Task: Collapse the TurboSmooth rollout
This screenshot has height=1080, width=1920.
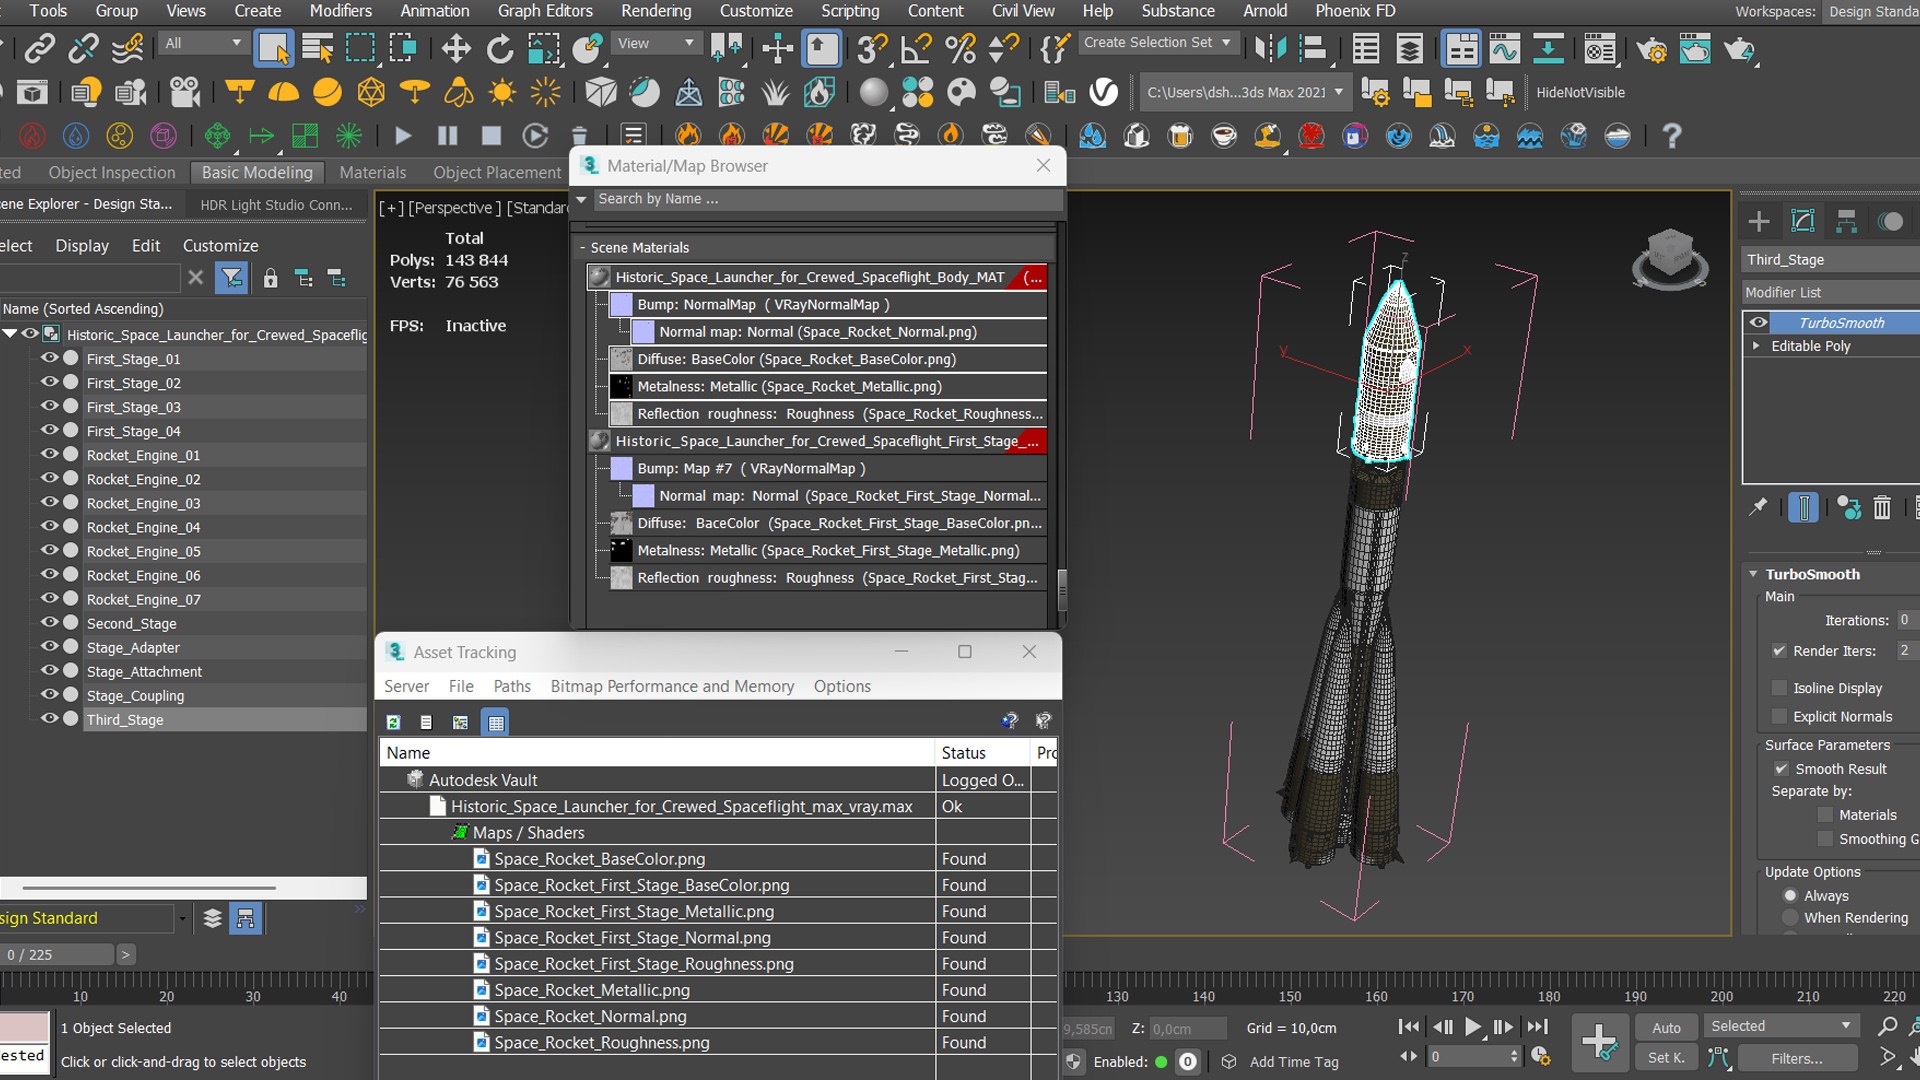Action: point(1753,574)
